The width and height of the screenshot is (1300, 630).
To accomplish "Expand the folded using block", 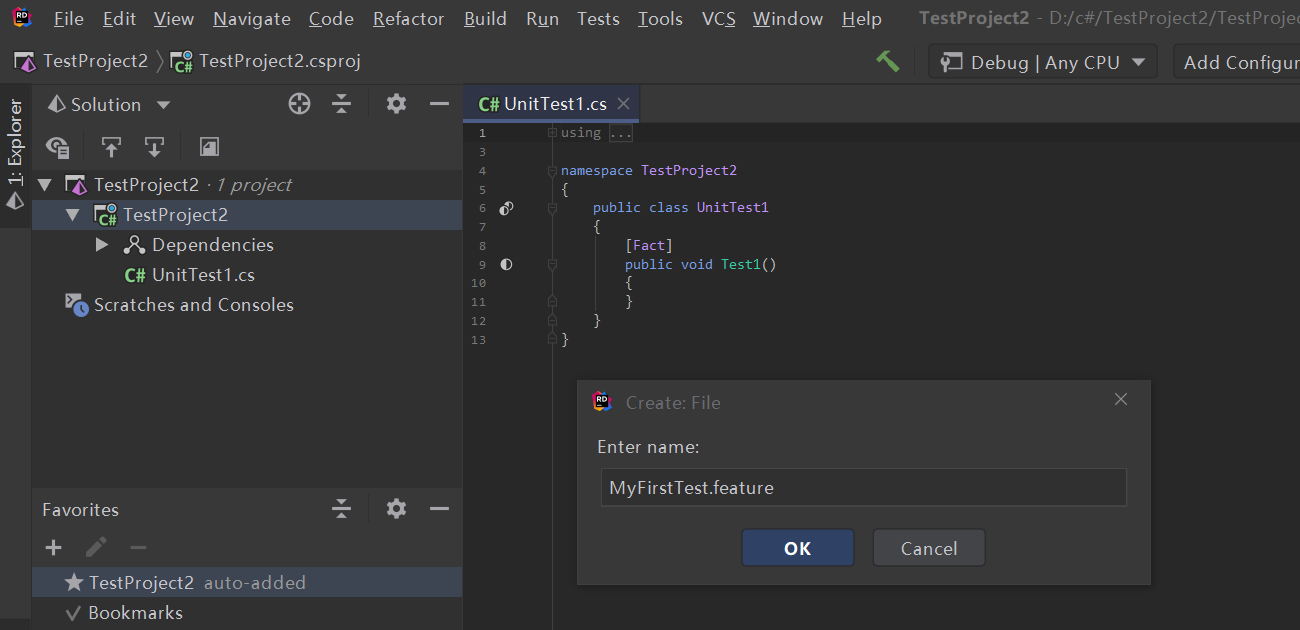I will (620, 132).
